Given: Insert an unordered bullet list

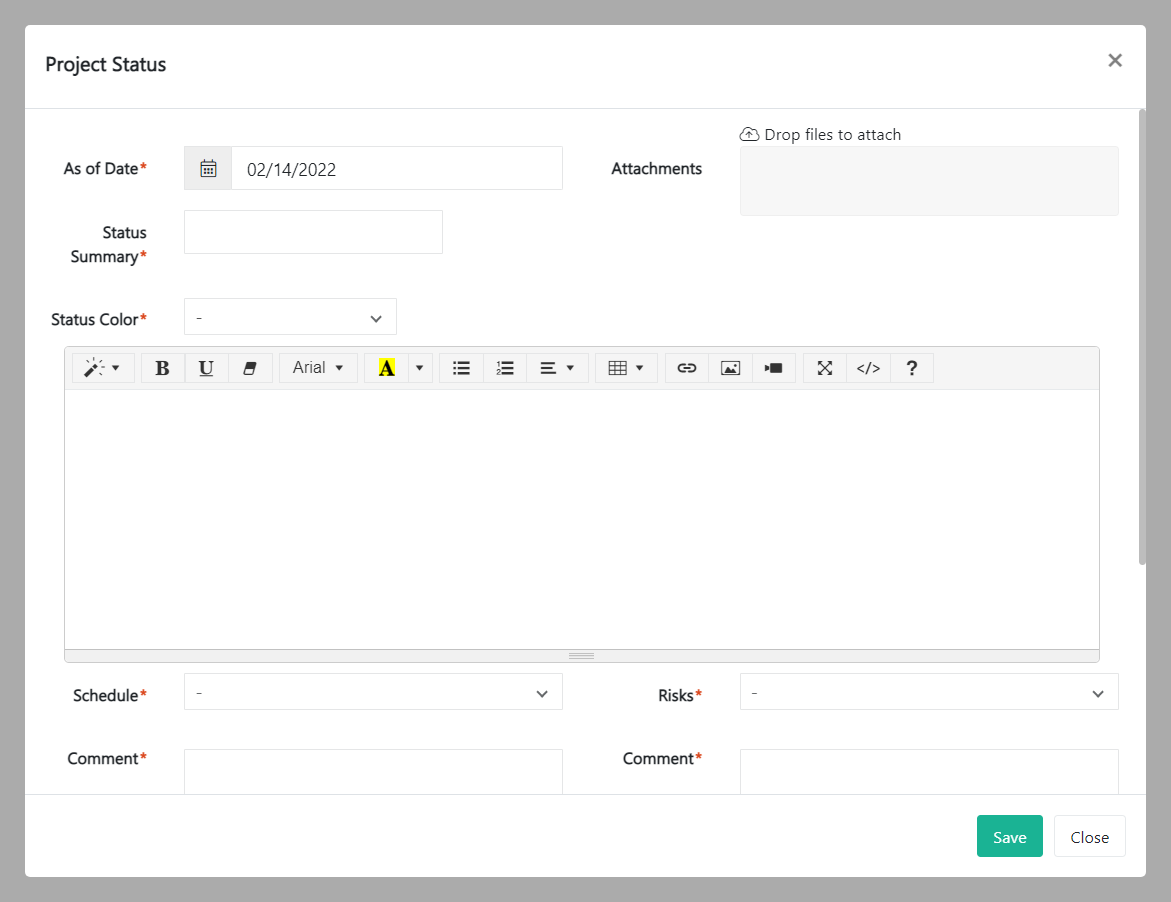Looking at the screenshot, I should coord(461,368).
